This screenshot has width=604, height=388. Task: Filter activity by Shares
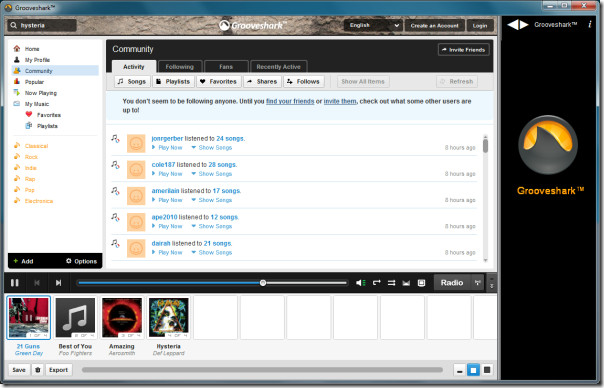pos(262,82)
